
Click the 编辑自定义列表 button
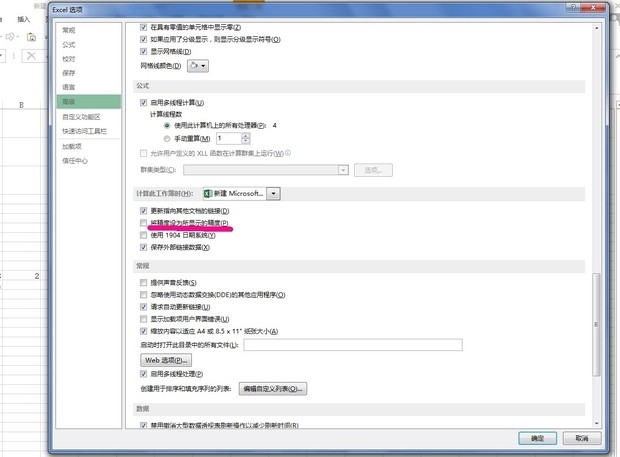pos(273,389)
